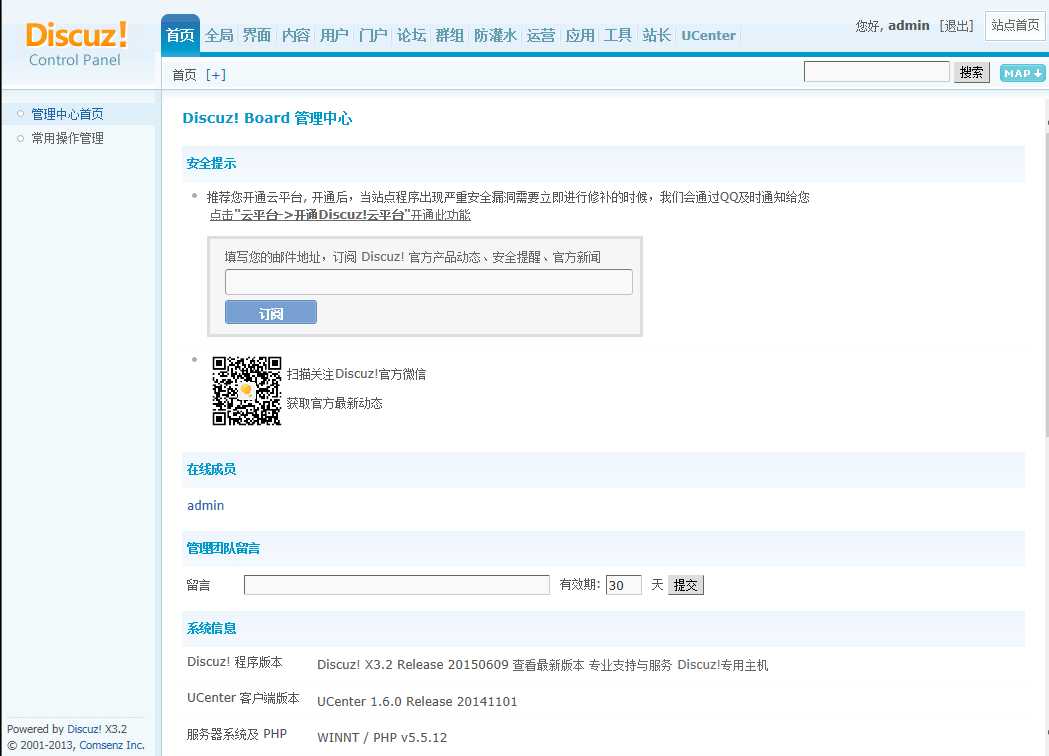Click the 系统信息 section heading
The height and width of the screenshot is (756, 1049).
click(x=211, y=628)
